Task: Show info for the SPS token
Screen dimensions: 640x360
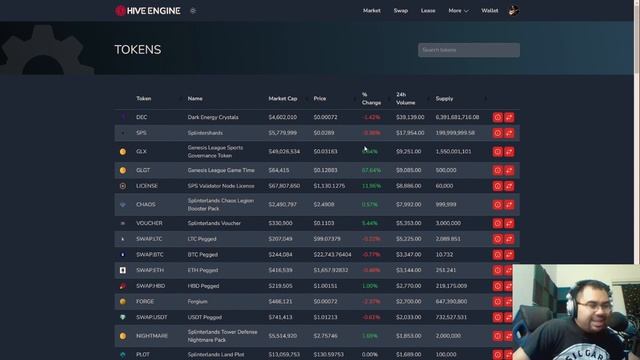Action: [498, 133]
